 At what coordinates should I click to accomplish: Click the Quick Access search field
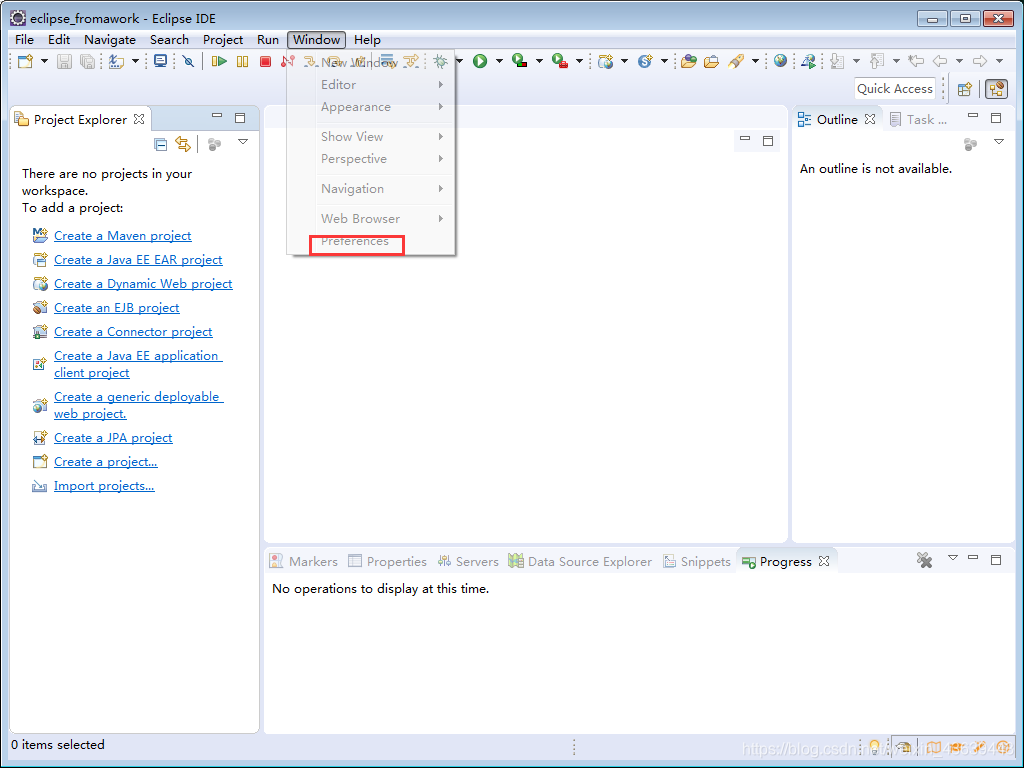895,89
